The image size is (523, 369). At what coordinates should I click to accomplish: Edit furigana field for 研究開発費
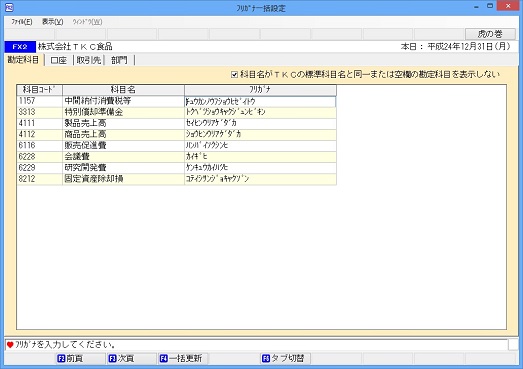point(260,168)
